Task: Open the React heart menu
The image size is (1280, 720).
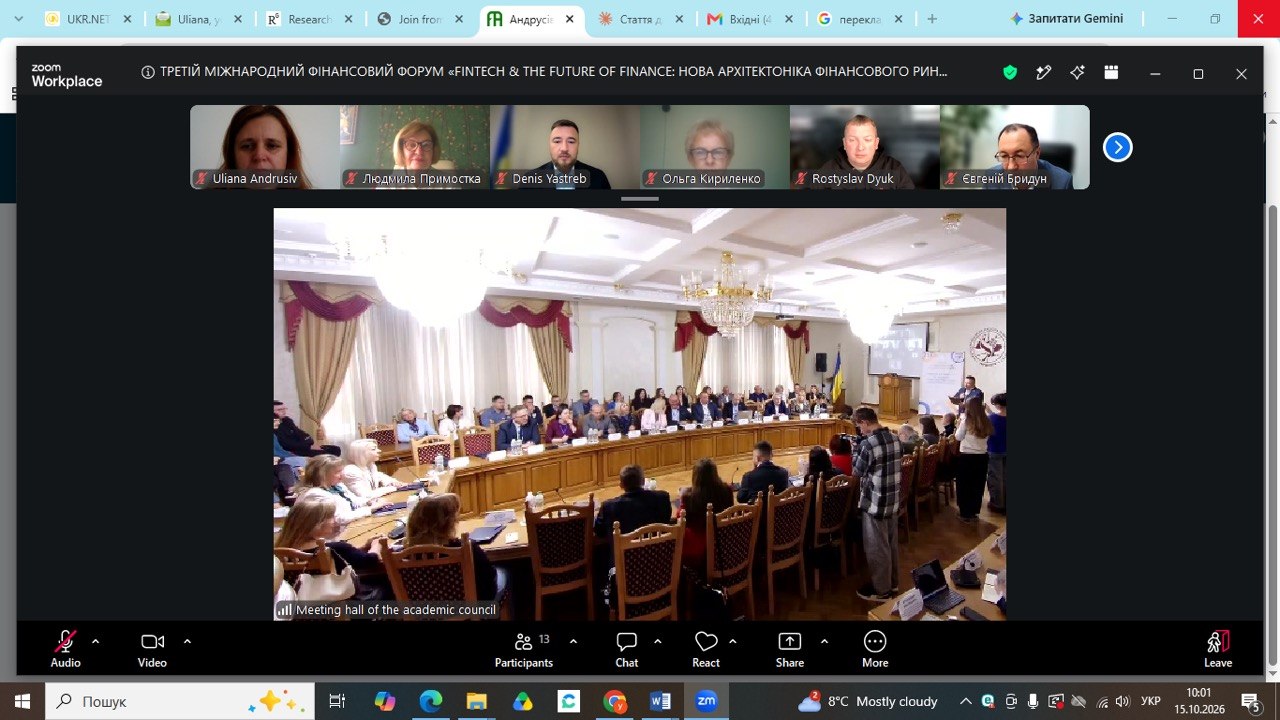Action: [x=706, y=649]
